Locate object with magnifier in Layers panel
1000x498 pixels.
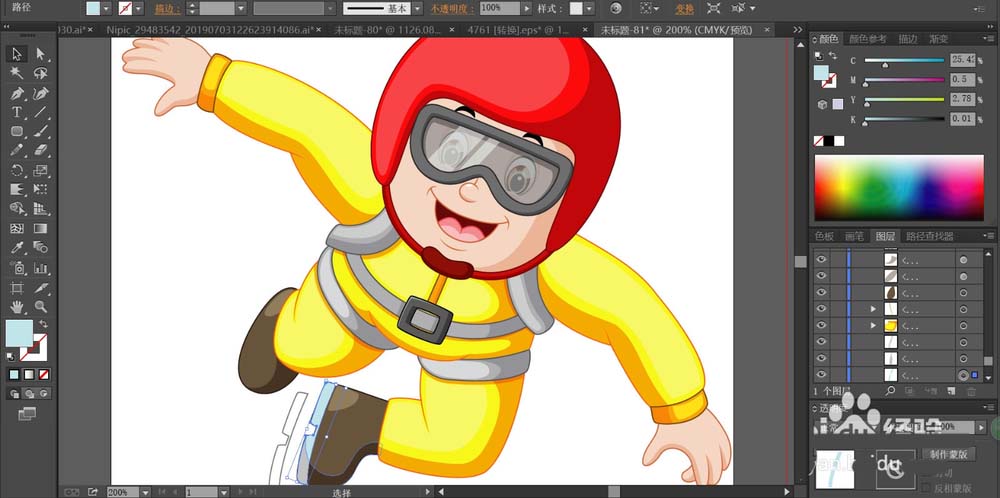890,390
